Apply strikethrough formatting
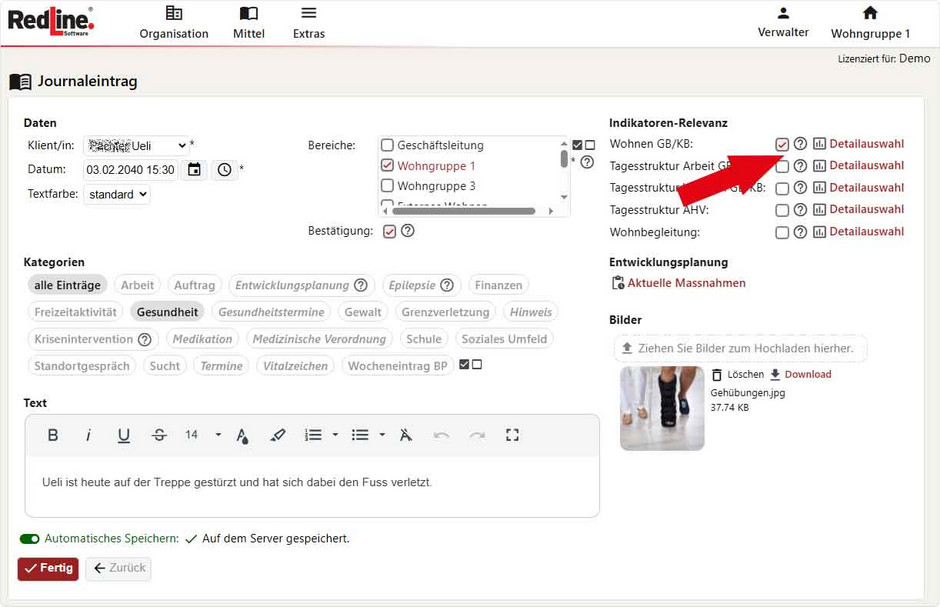The image size is (940, 607). coord(159,435)
